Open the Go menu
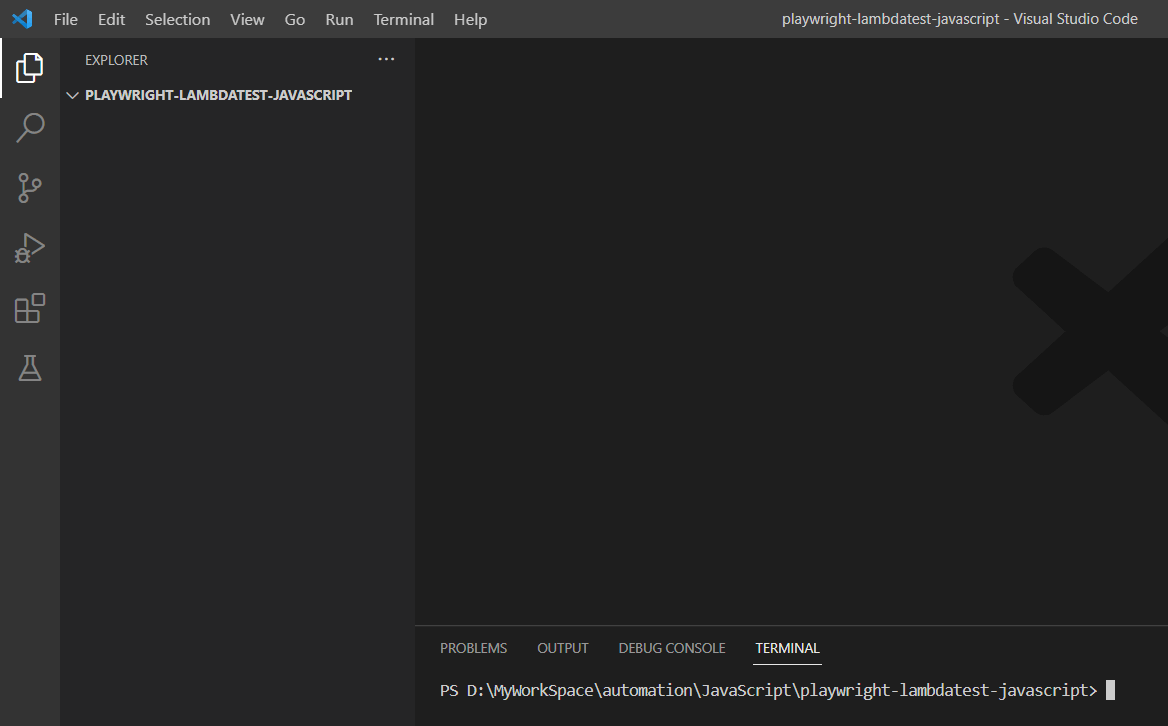This screenshot has height=726, width=1168. (x=294, y=19)
